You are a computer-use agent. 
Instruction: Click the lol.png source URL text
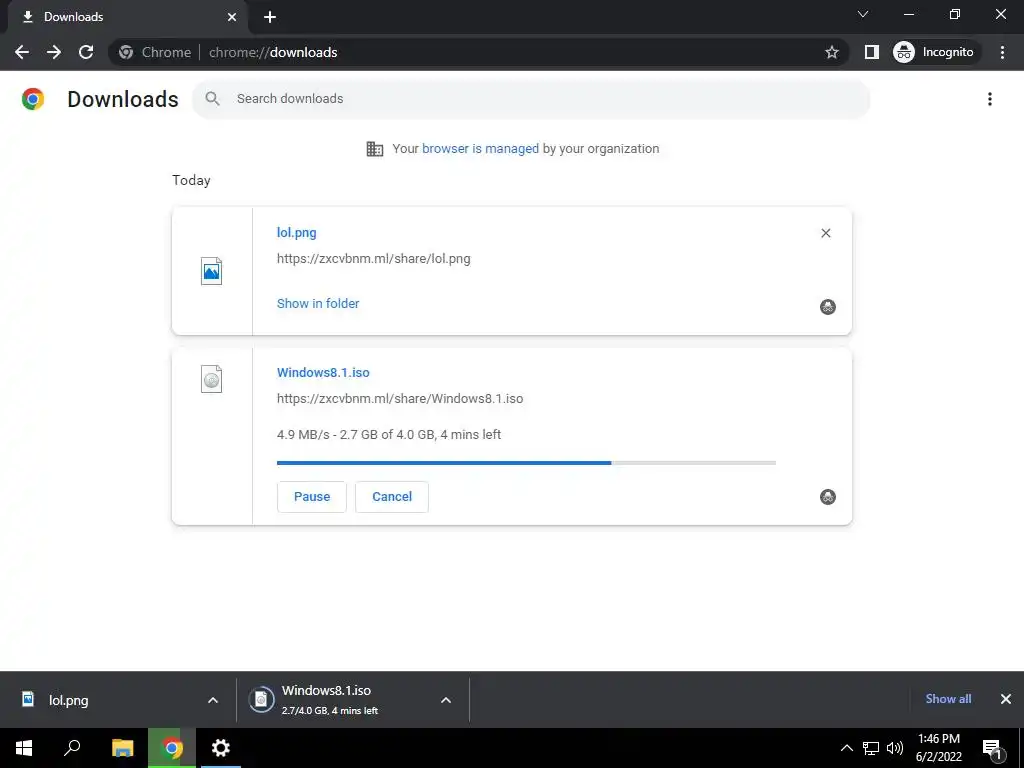(x=374, y=259)
